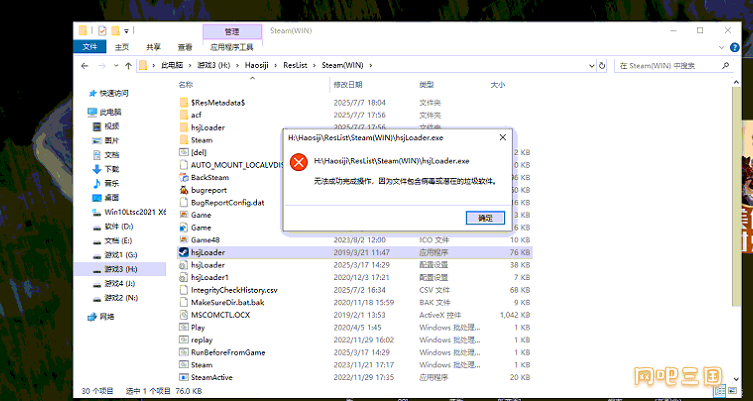Select 游戏4 (J:) drive in navigation pane
Image resolution: width=753 pixels, height=401 pixels.
tap(120, 284)
